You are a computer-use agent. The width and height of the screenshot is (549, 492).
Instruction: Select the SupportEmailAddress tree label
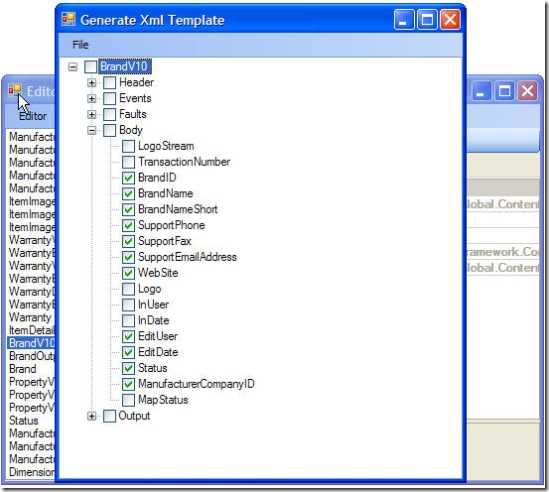[x=187, y=257]
